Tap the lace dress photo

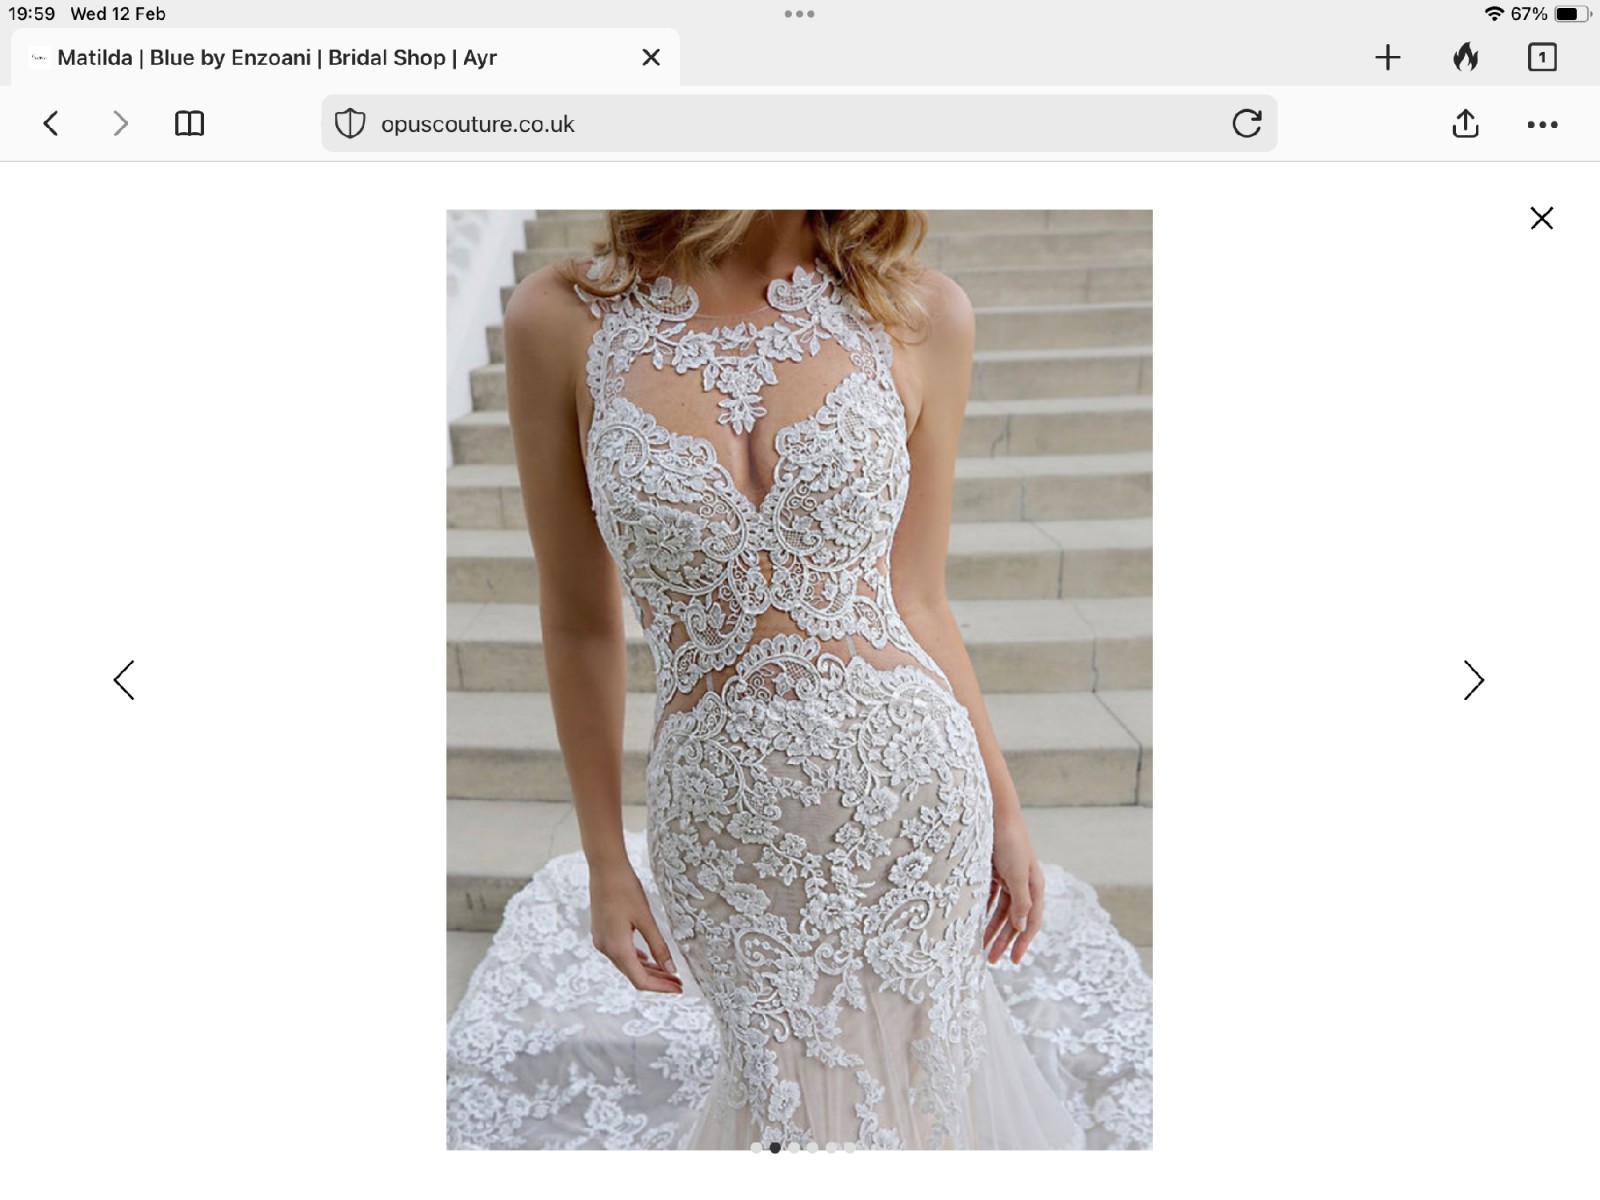[x=799, y=679]
